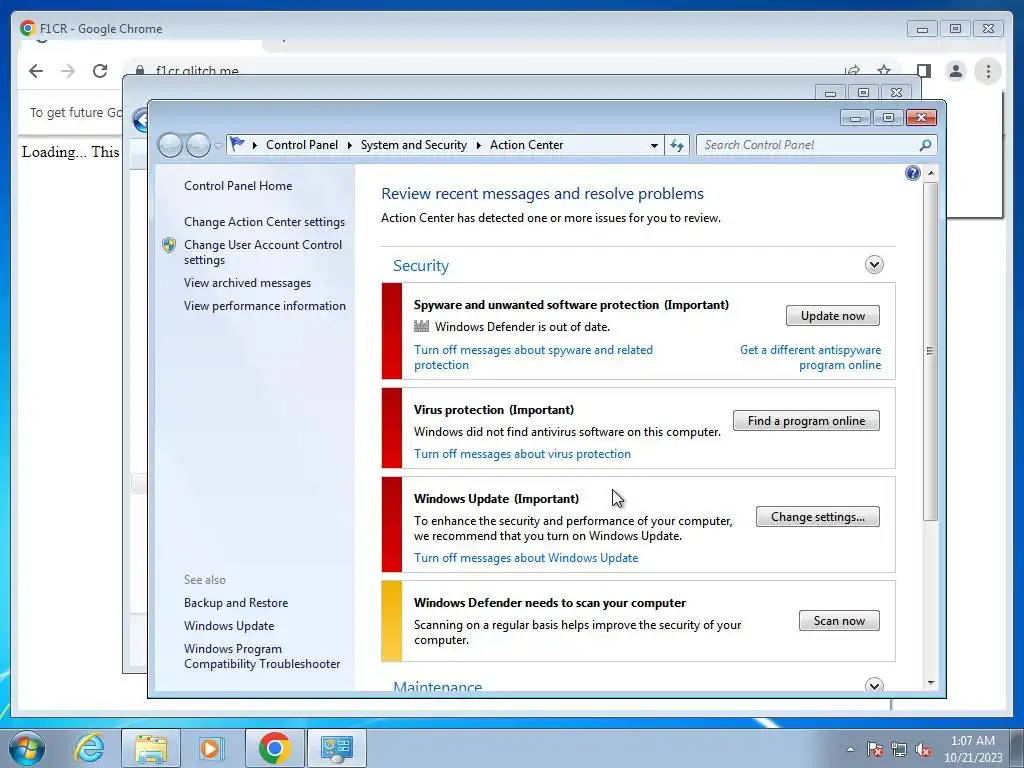Click Chrome address bar URL
1024x768 pixels.
click(x=197, y=71)
